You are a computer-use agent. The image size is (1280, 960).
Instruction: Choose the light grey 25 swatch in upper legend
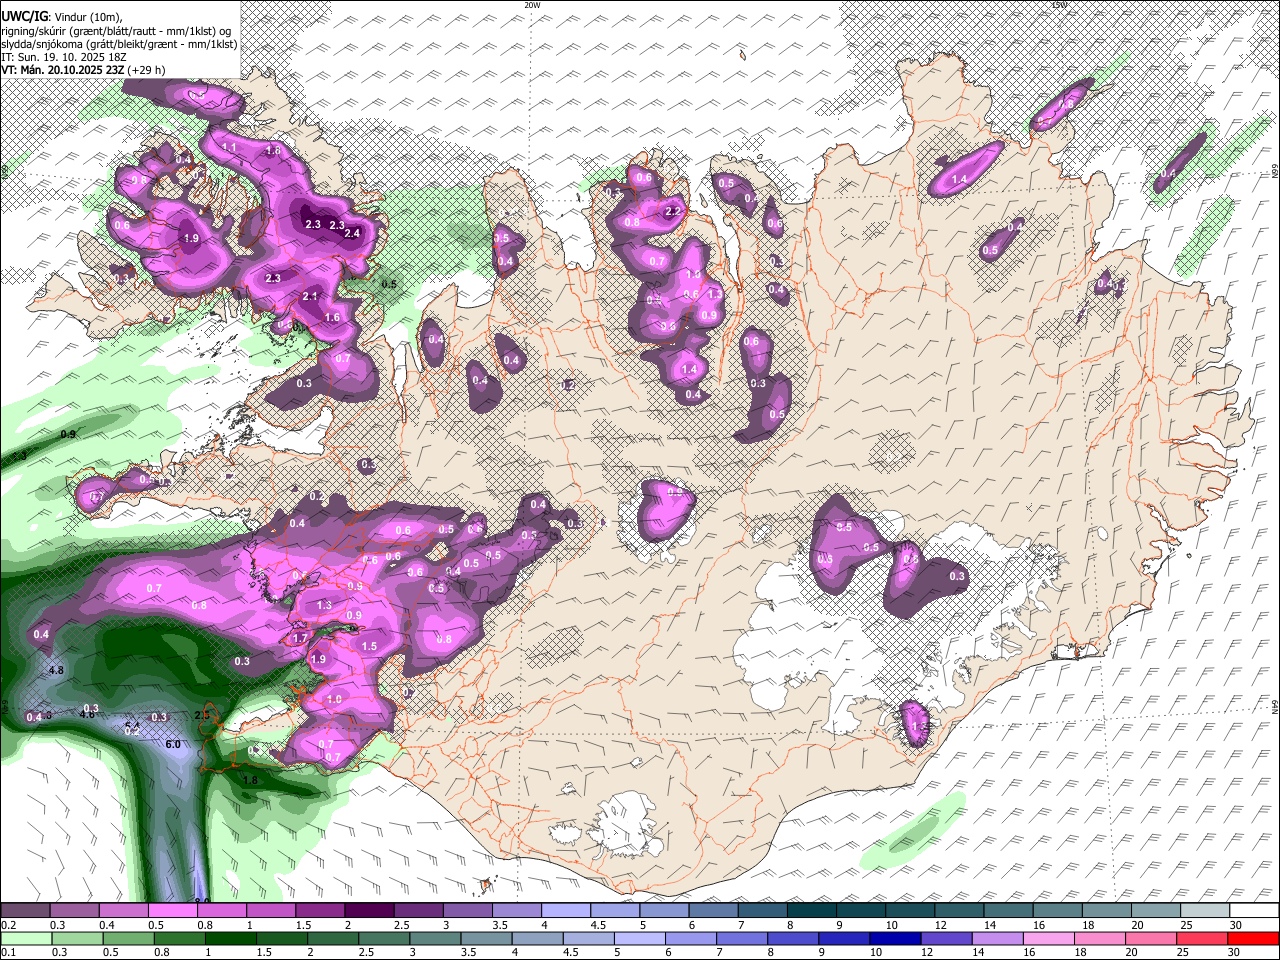point(1205,911)
